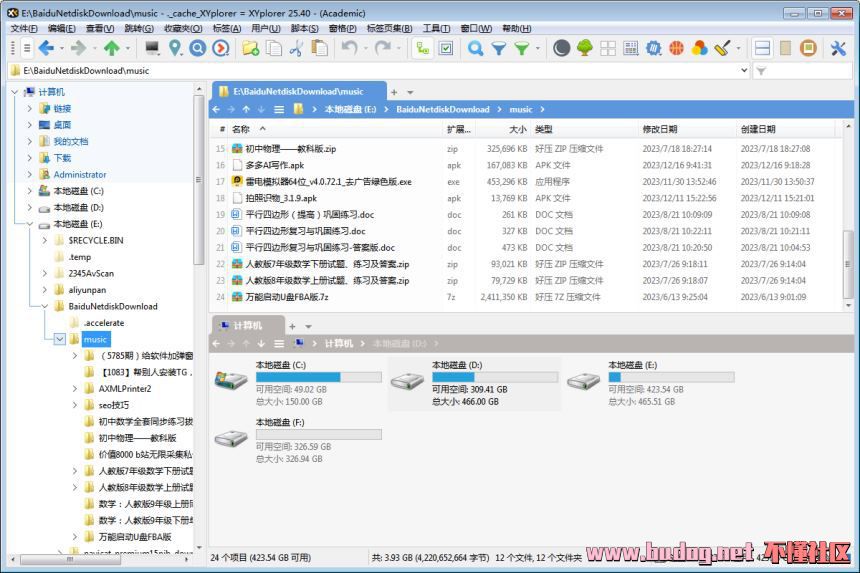Click the 本地磁盘 (C:) usage bar

point(318,377)
